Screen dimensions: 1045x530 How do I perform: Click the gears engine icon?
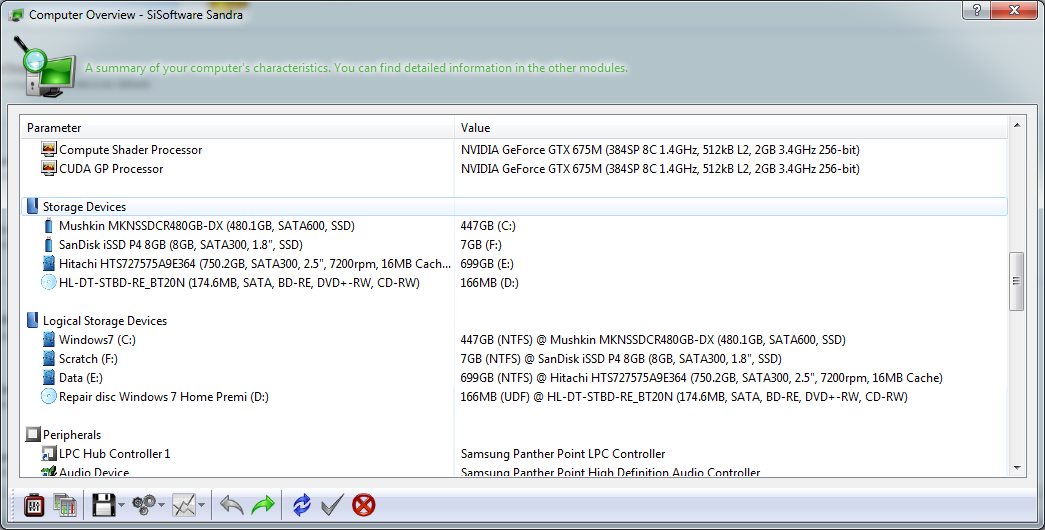143,505
